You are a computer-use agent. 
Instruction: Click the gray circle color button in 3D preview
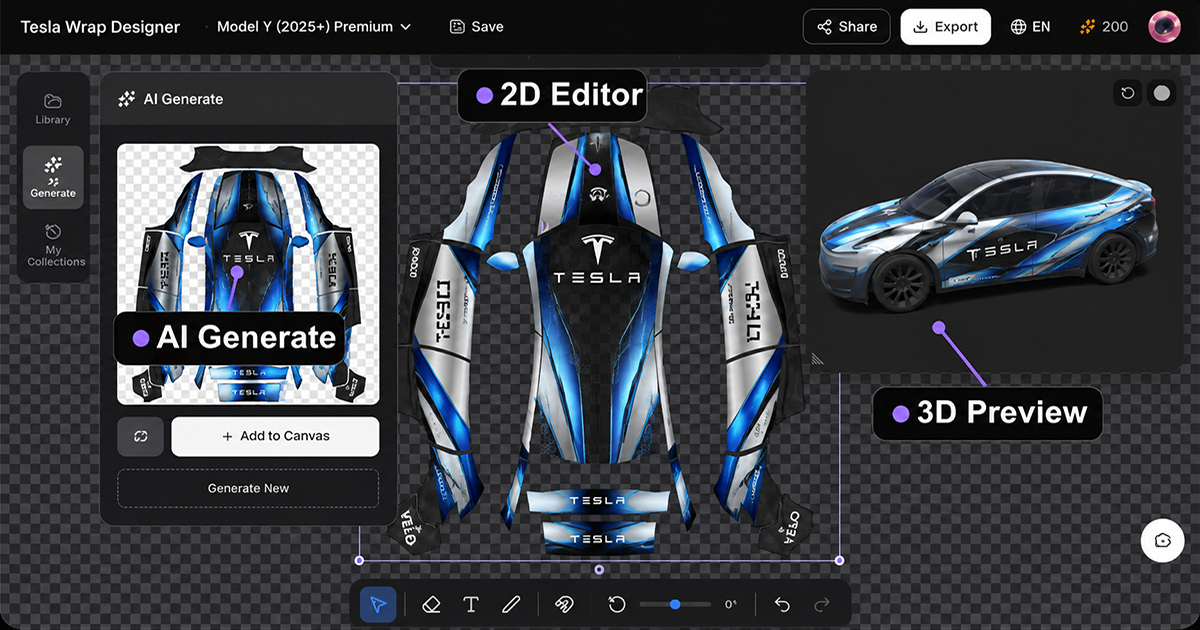(1161, 93)
